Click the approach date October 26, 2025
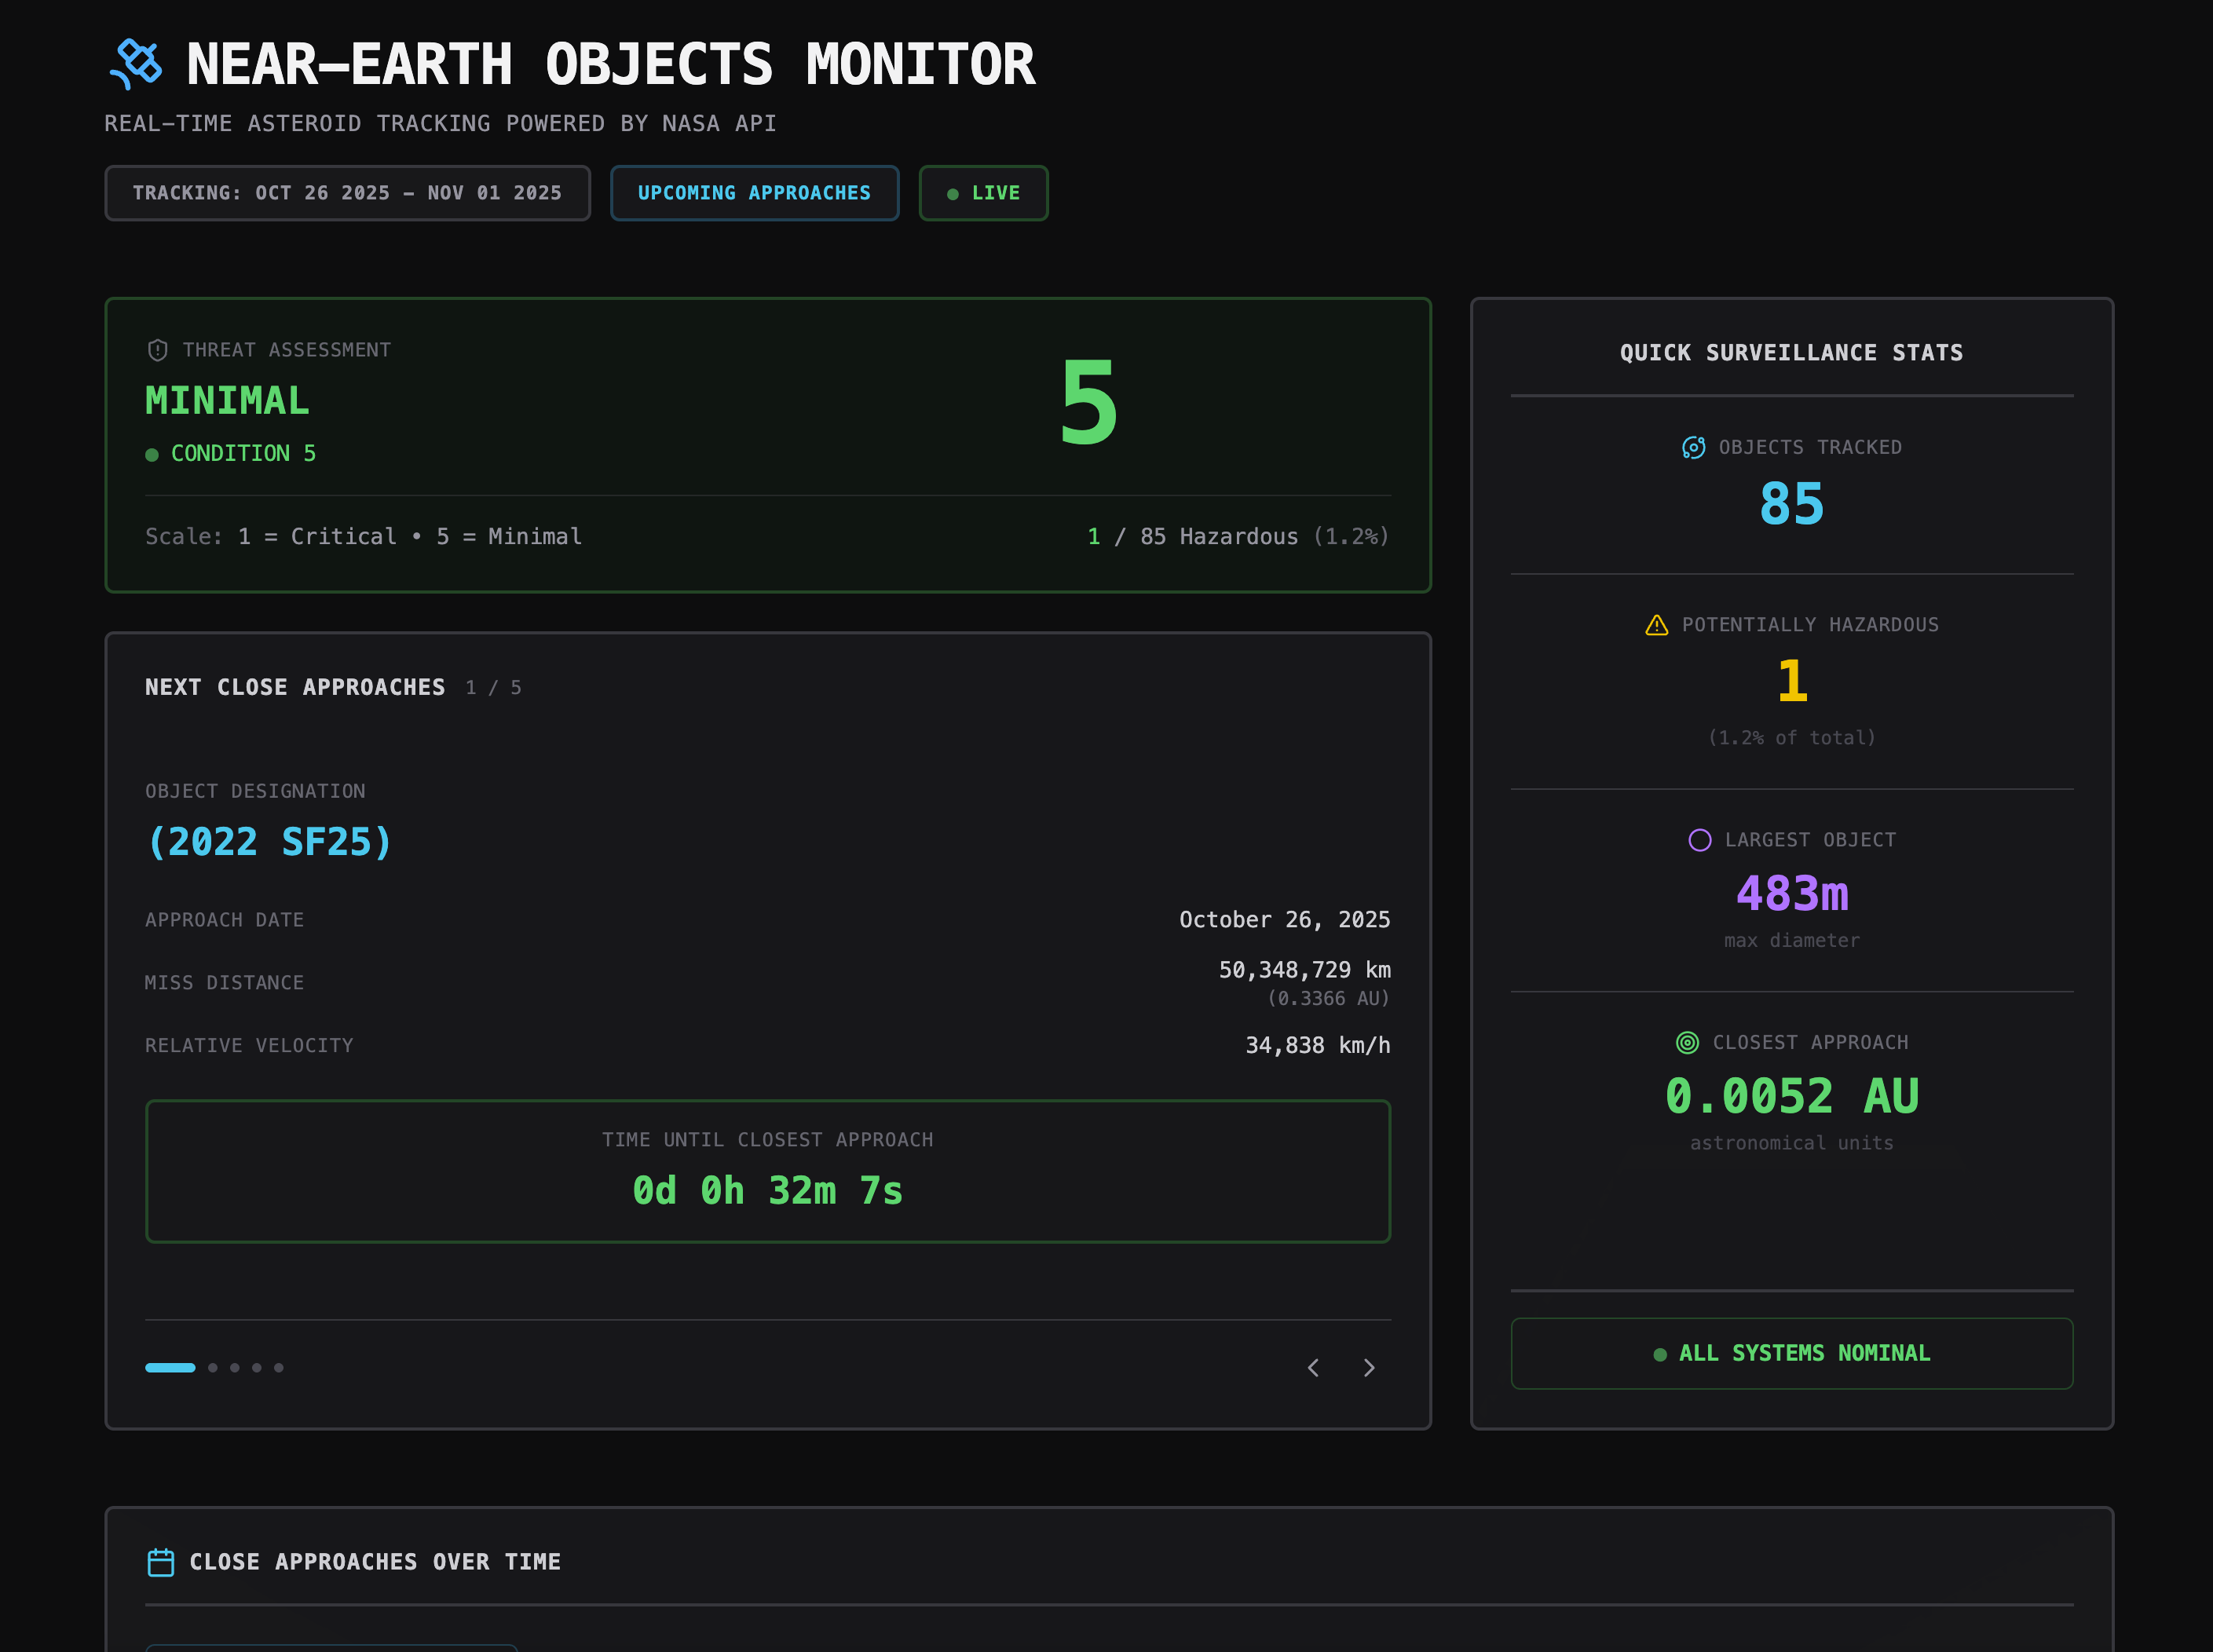This screenshot has width=2213, height=1652. click(x=1284, y=920)
